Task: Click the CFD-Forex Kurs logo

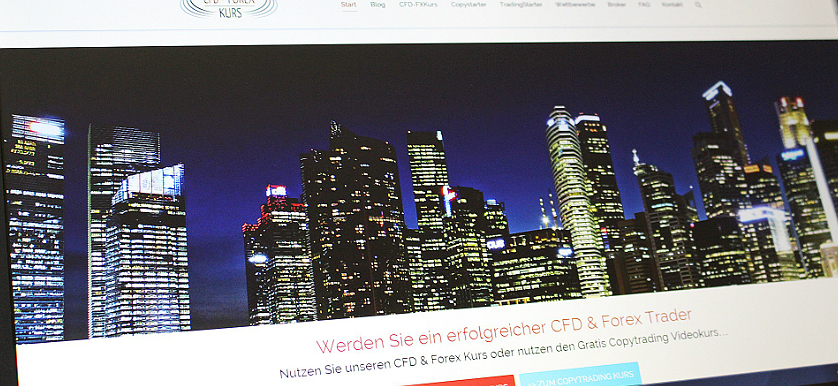Action: coord(229,8)
